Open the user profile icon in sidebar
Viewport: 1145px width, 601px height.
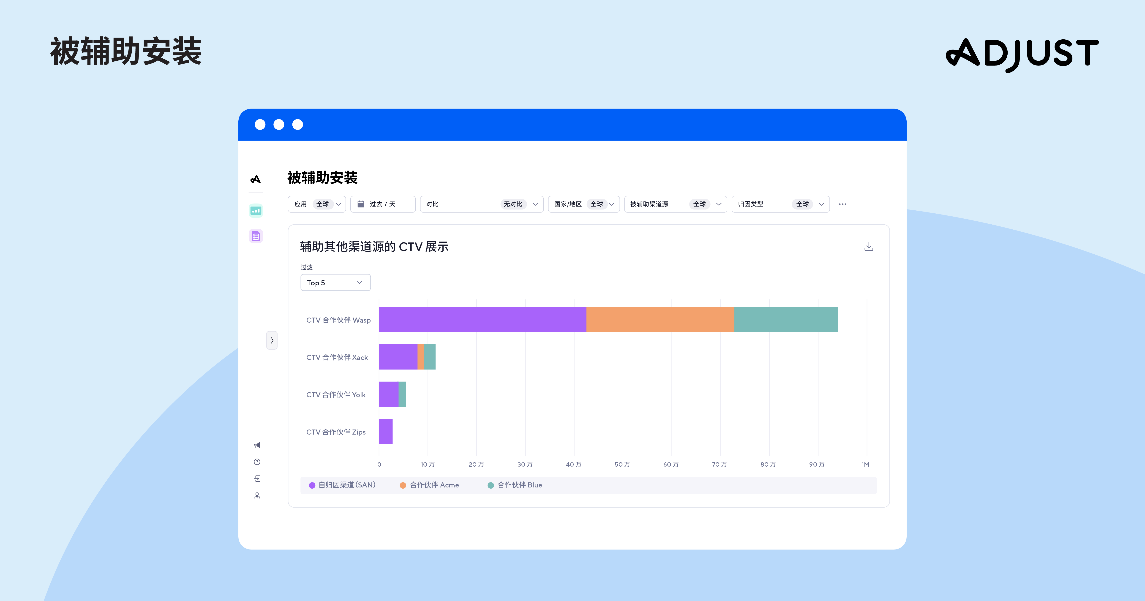257,495
